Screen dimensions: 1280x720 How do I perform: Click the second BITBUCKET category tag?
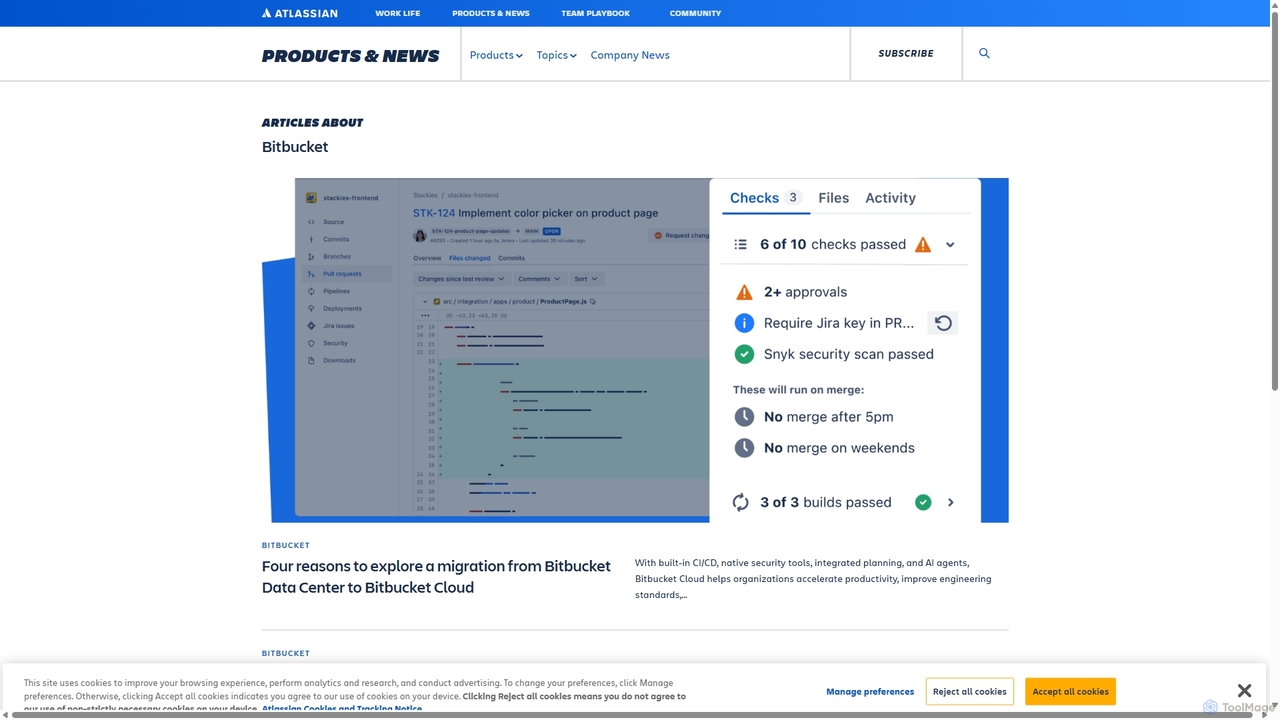click(286, 653)
